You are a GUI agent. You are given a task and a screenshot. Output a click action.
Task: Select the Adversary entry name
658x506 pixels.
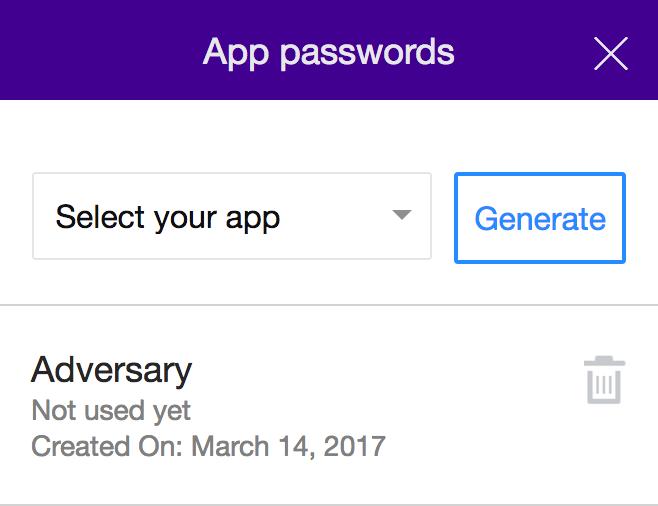(x=111, y=370)
